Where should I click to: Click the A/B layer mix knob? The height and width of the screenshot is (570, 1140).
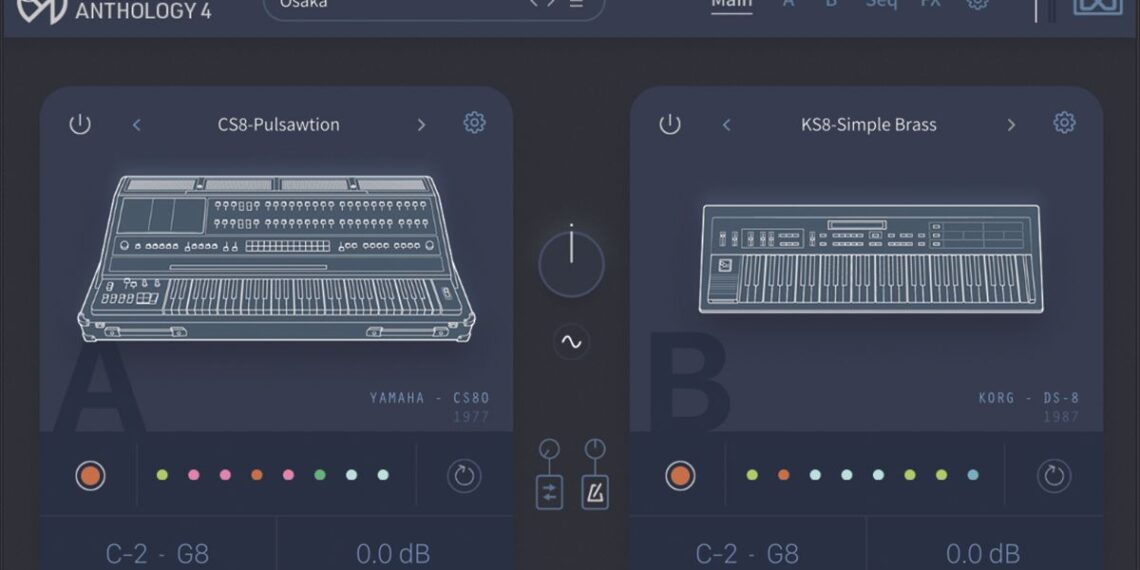571,263
